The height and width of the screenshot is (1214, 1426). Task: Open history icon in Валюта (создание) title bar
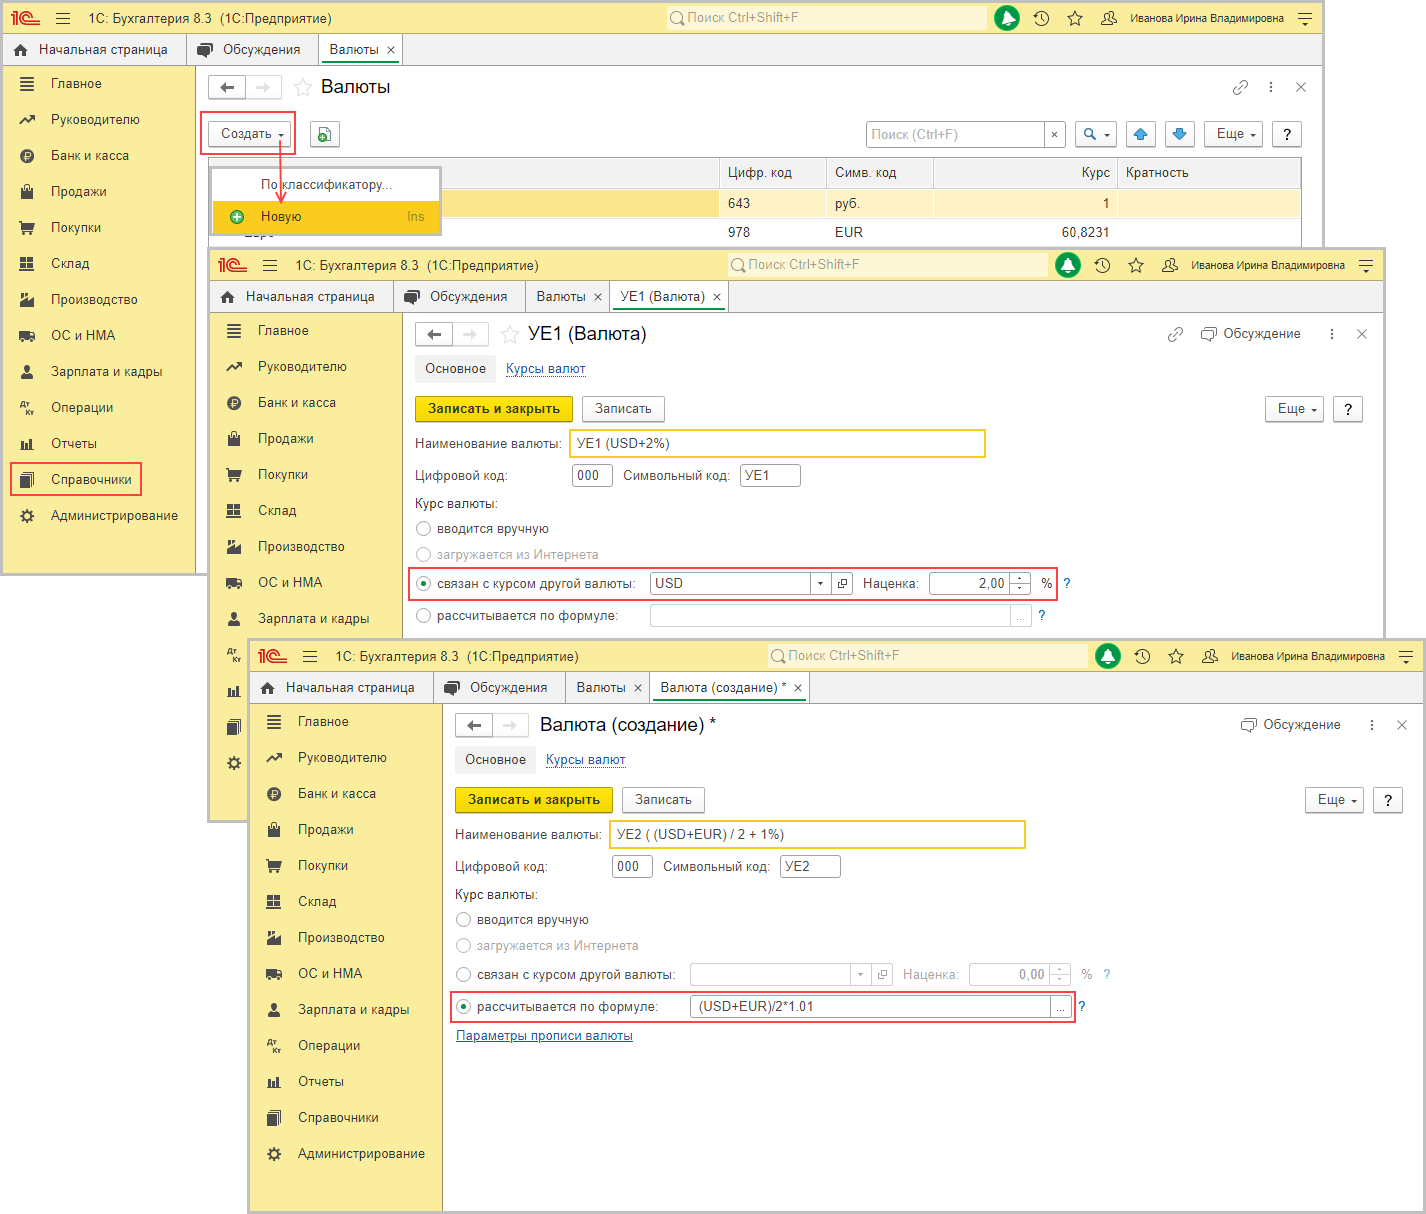1142,656
